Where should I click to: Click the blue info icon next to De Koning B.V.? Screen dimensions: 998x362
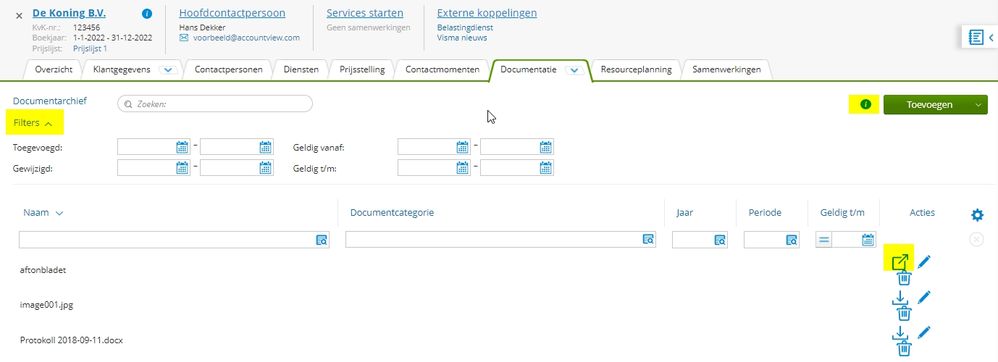(147, 13)
